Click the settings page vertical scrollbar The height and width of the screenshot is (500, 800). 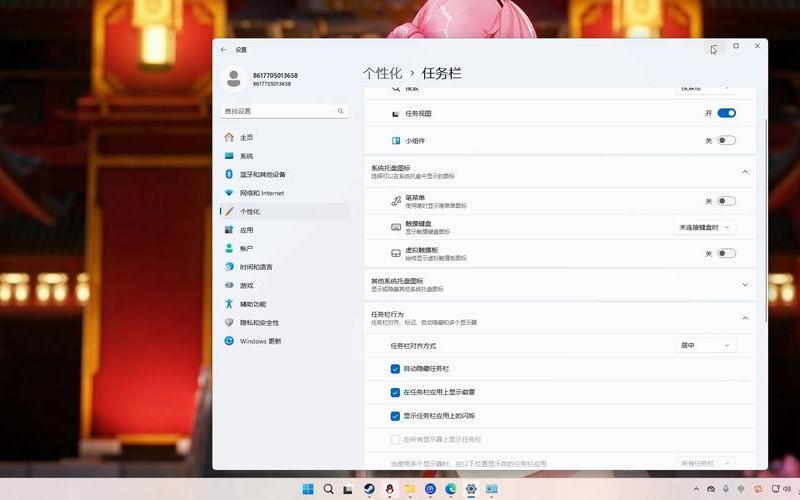click(x=765, y=219)
